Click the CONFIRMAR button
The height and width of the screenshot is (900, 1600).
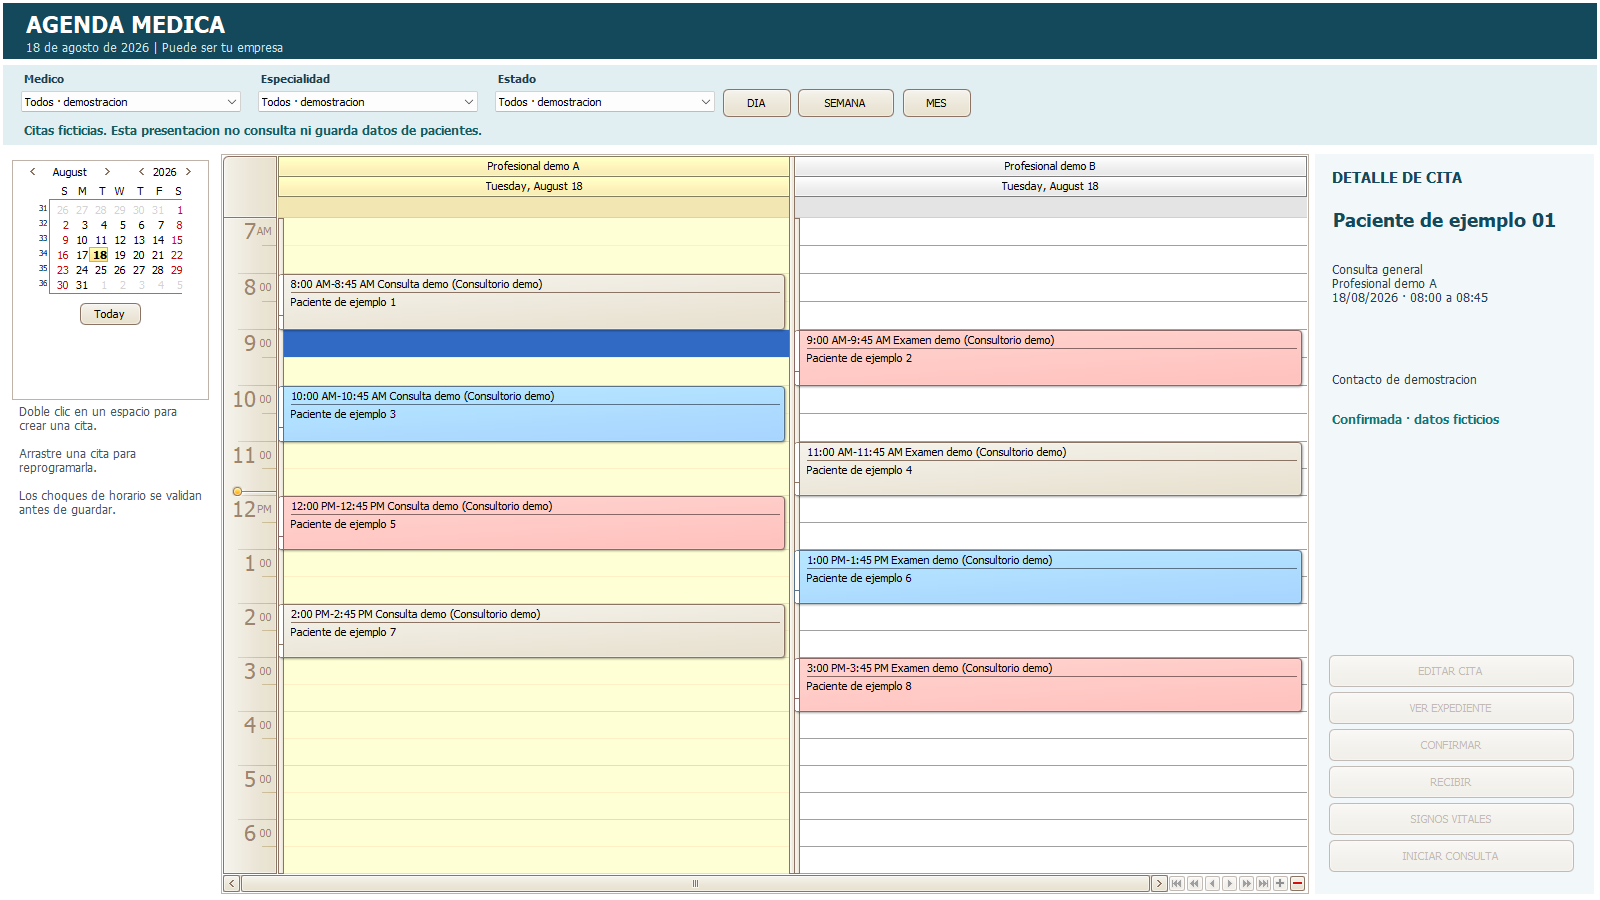(1450, 745)
